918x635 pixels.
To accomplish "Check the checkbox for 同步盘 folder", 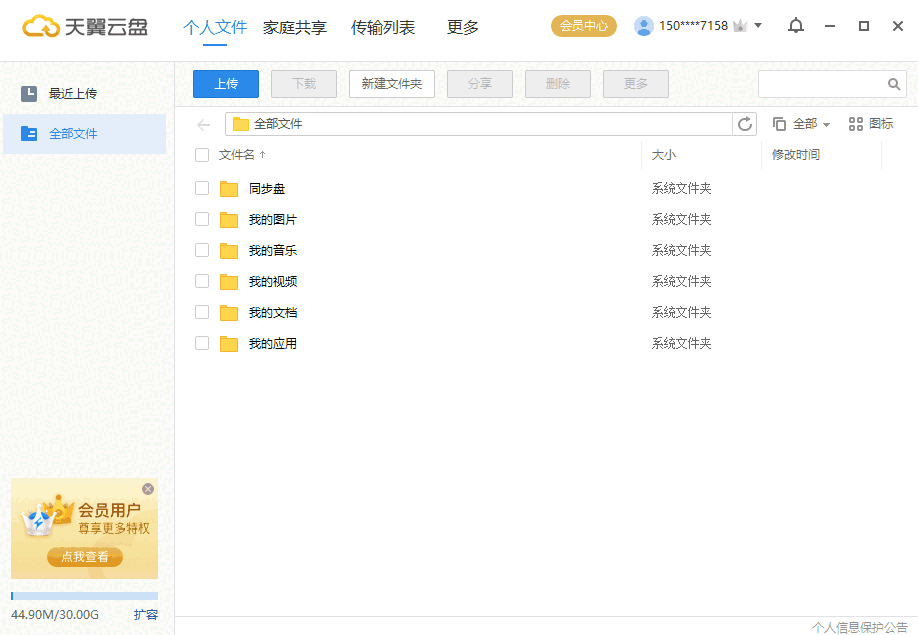I will point(201,188).
